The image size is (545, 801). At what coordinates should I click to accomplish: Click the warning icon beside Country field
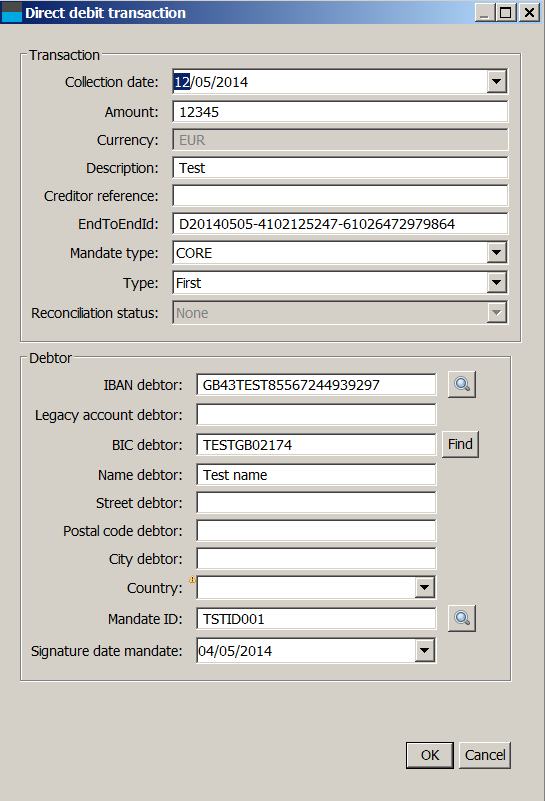(x=192, y=579)
